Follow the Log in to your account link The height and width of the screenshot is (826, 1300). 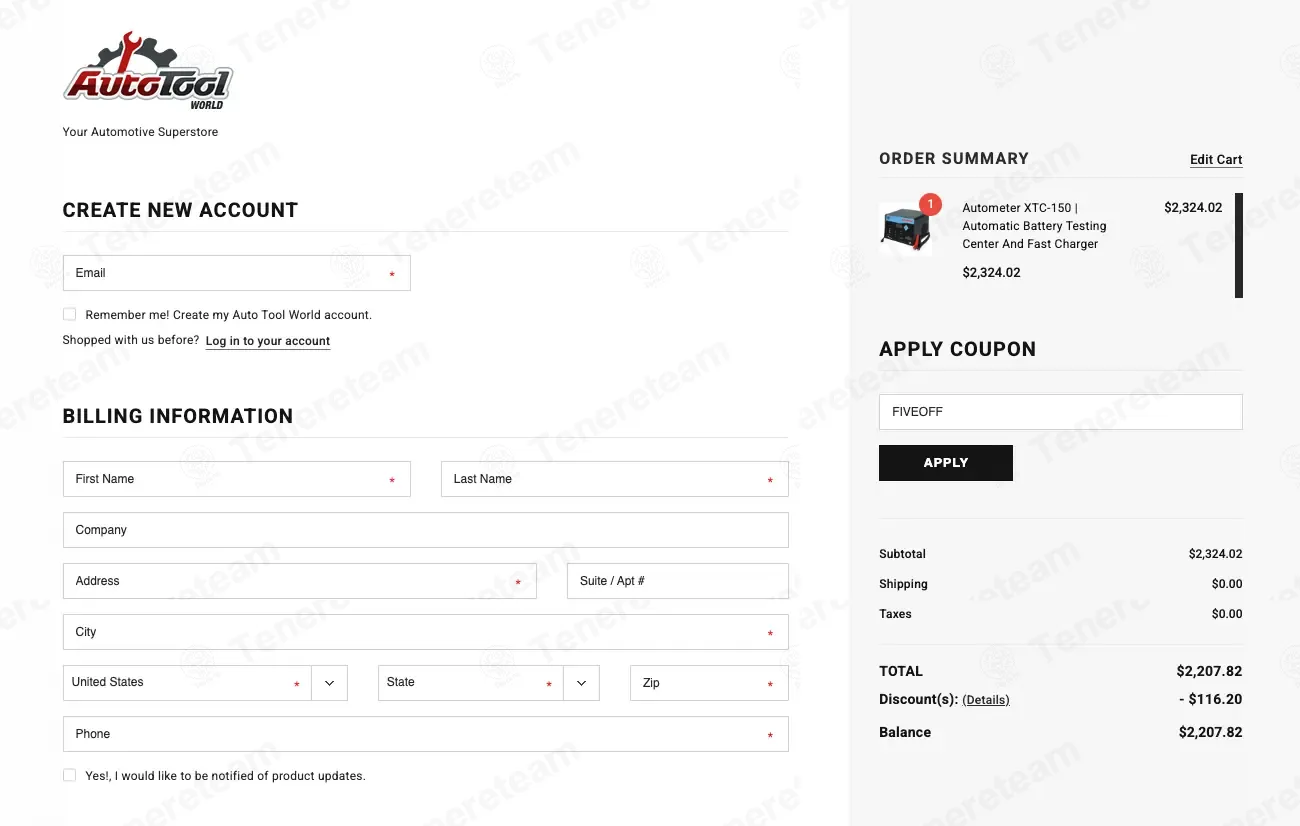267,341
